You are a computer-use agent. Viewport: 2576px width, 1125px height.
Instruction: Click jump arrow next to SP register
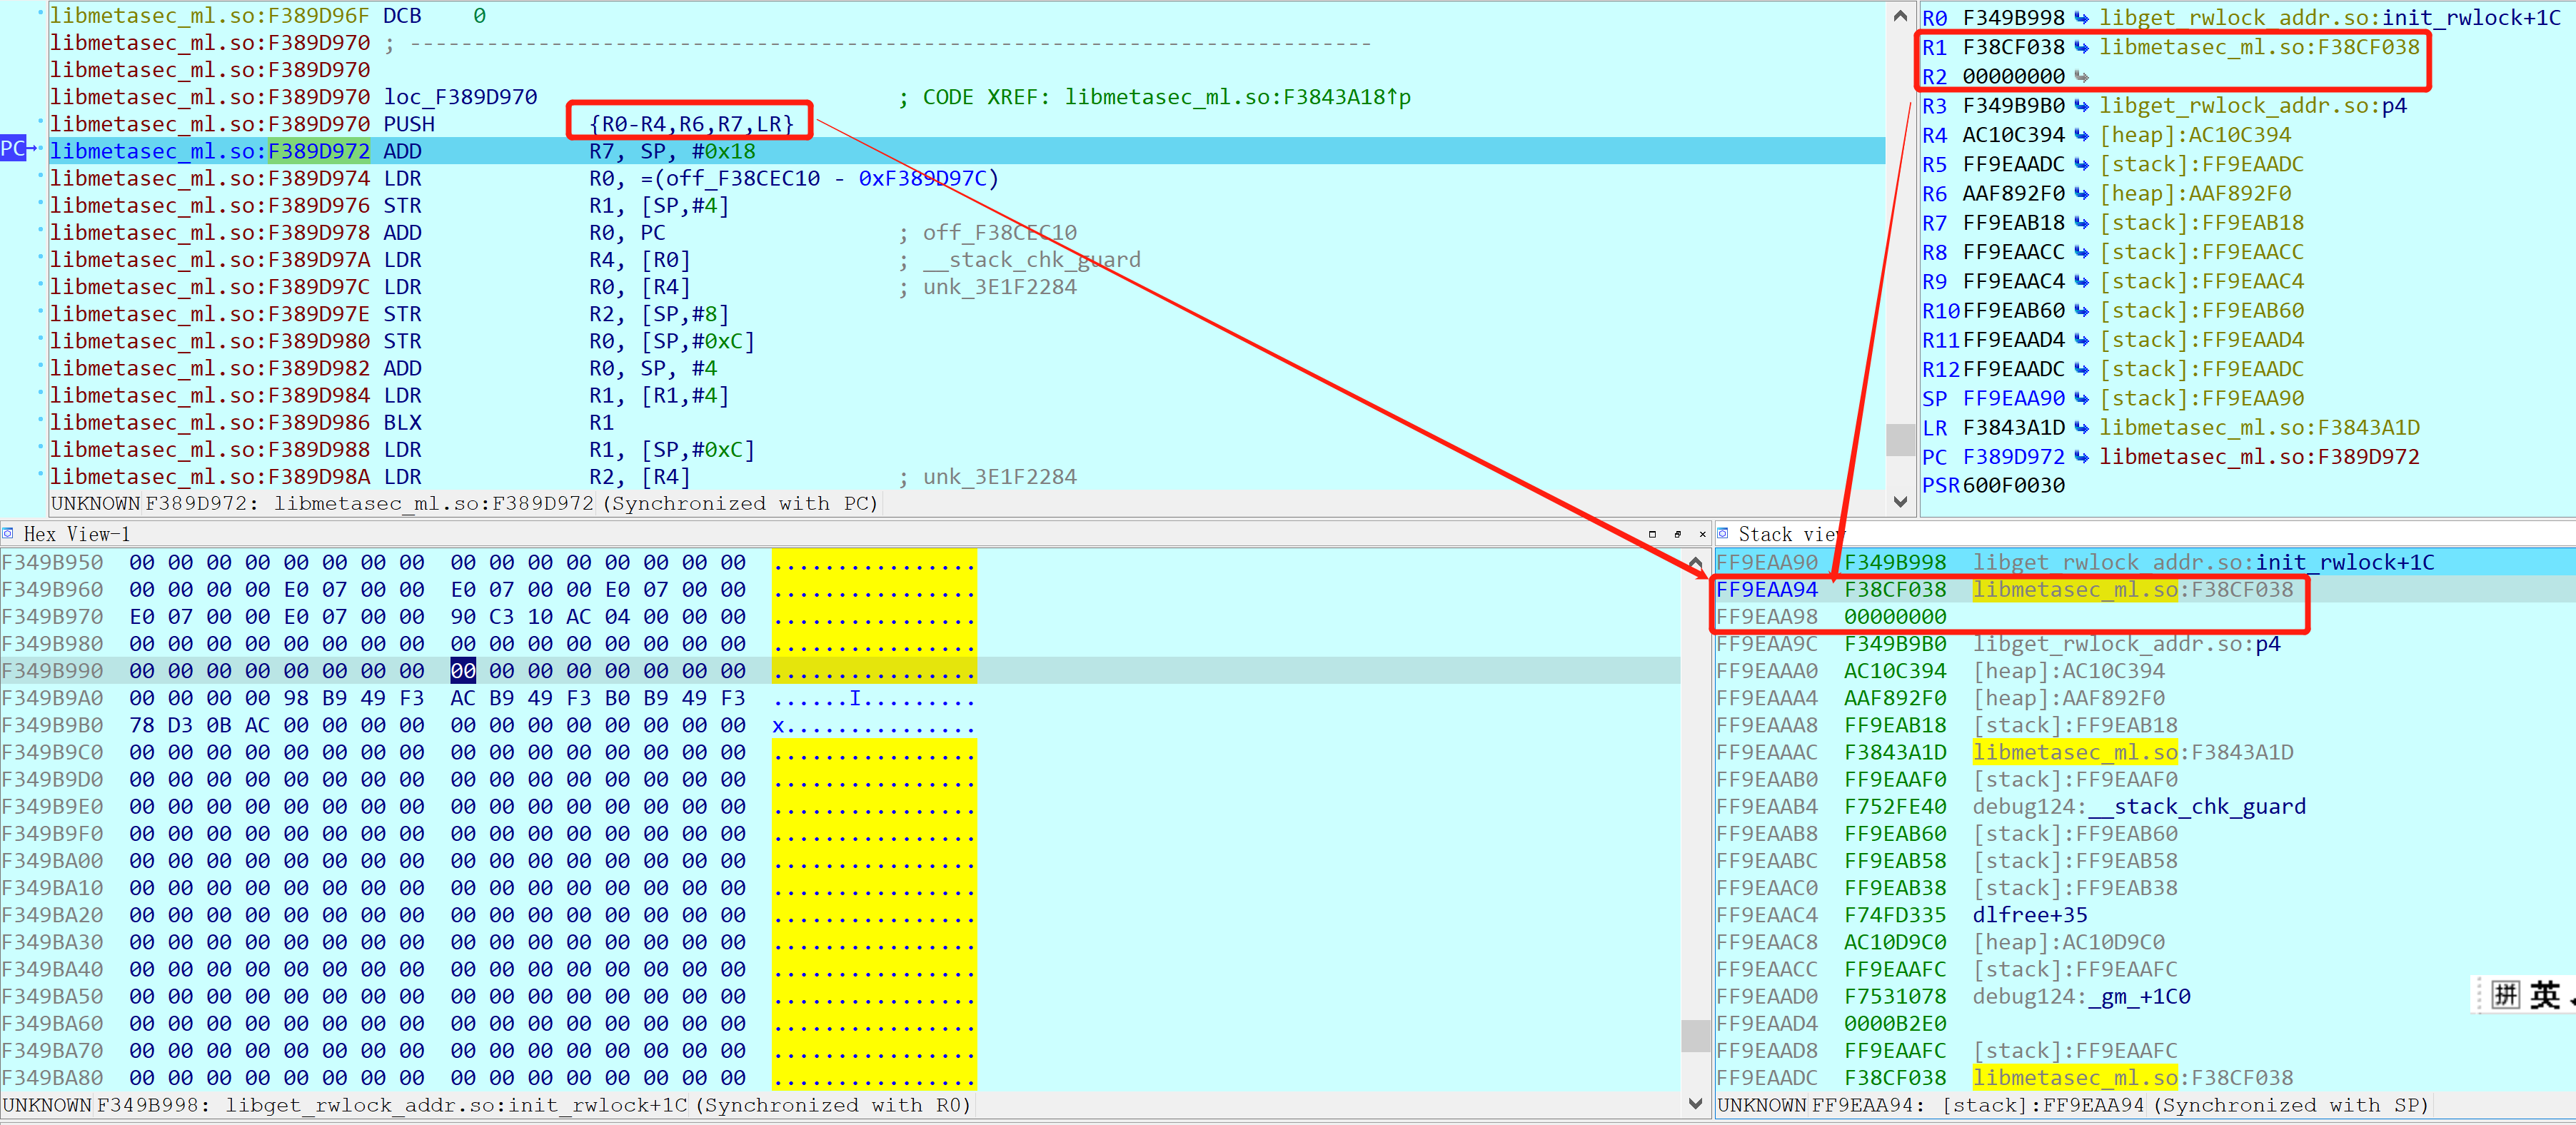[x=2081, y=399]
